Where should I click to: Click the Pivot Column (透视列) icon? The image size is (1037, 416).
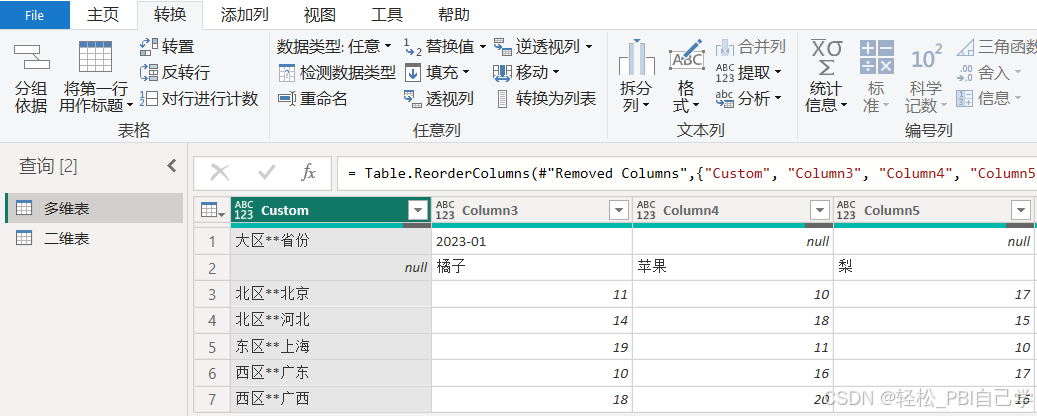413,99
